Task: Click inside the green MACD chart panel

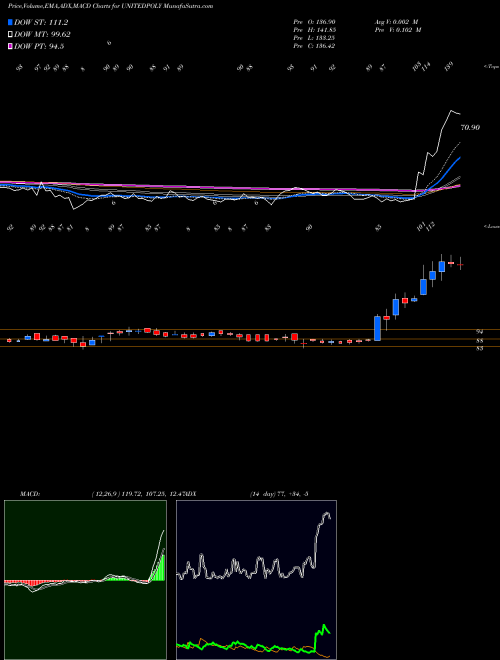Action: pyautogui.click(x=85, y=580)
